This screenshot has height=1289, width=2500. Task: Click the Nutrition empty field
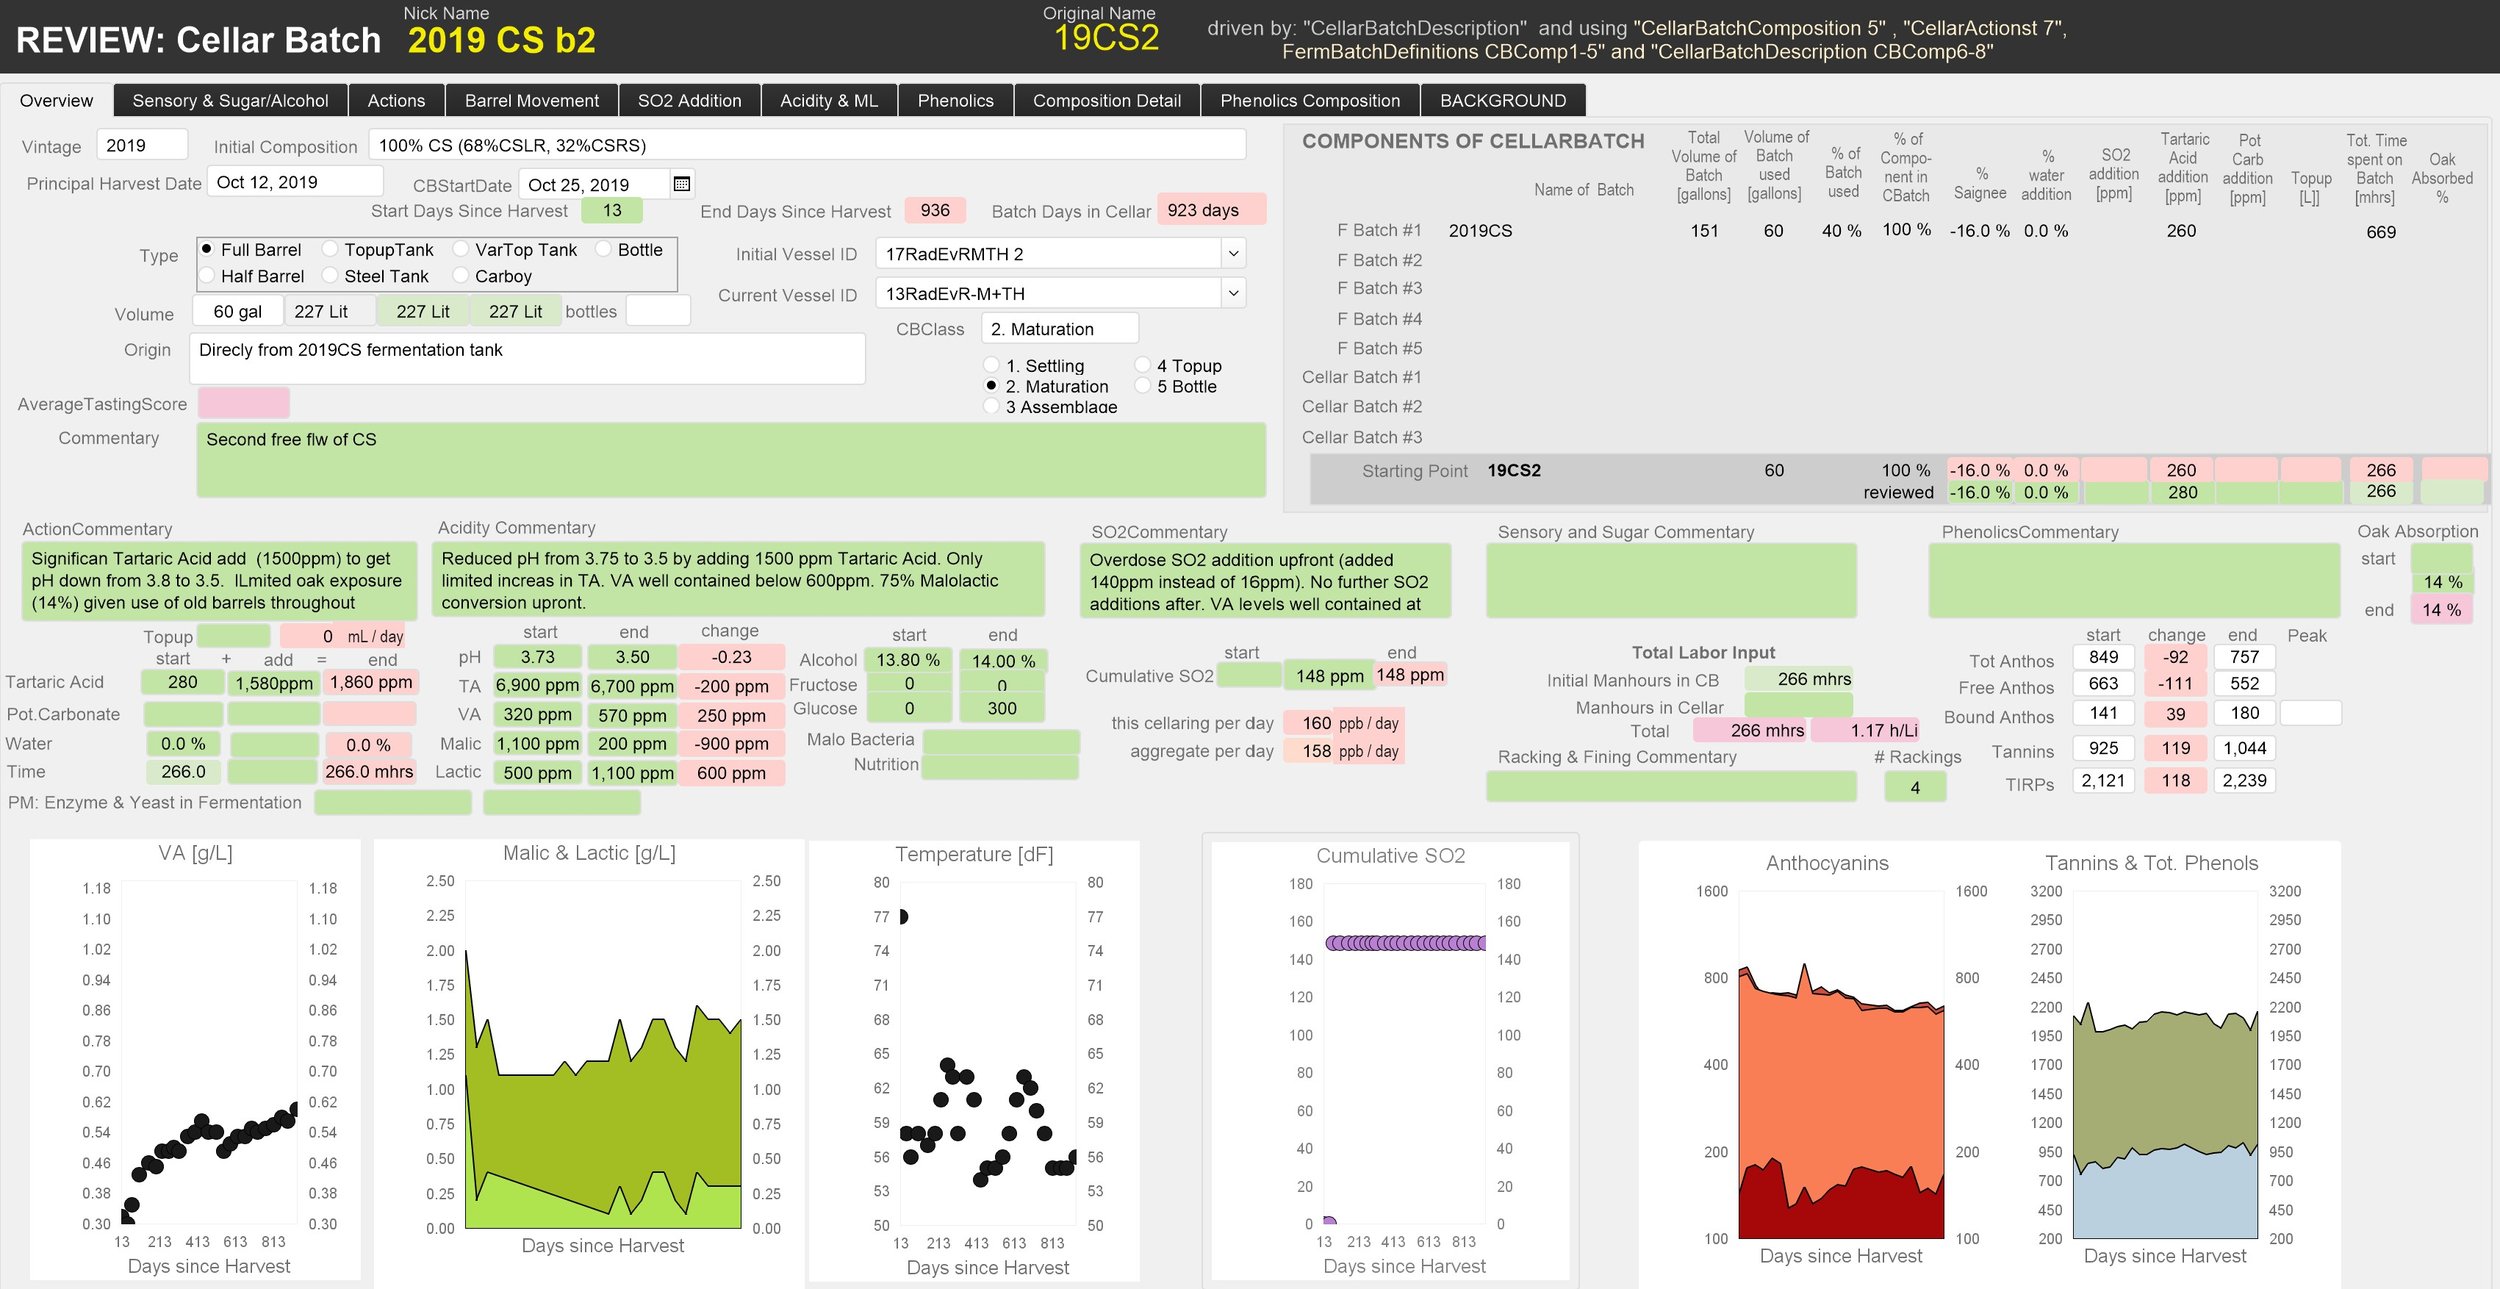point(1001,766)
